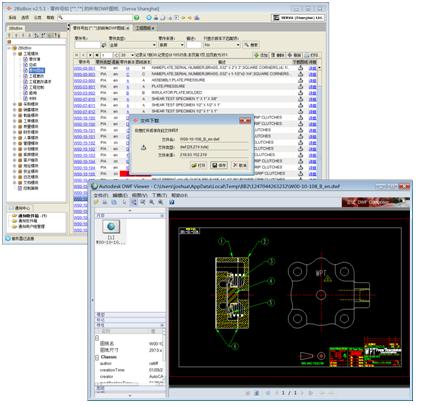Select the highlighted pan tool in DWF Viewer toolbar
Screen dimensions: 422x406
(133, 202)
